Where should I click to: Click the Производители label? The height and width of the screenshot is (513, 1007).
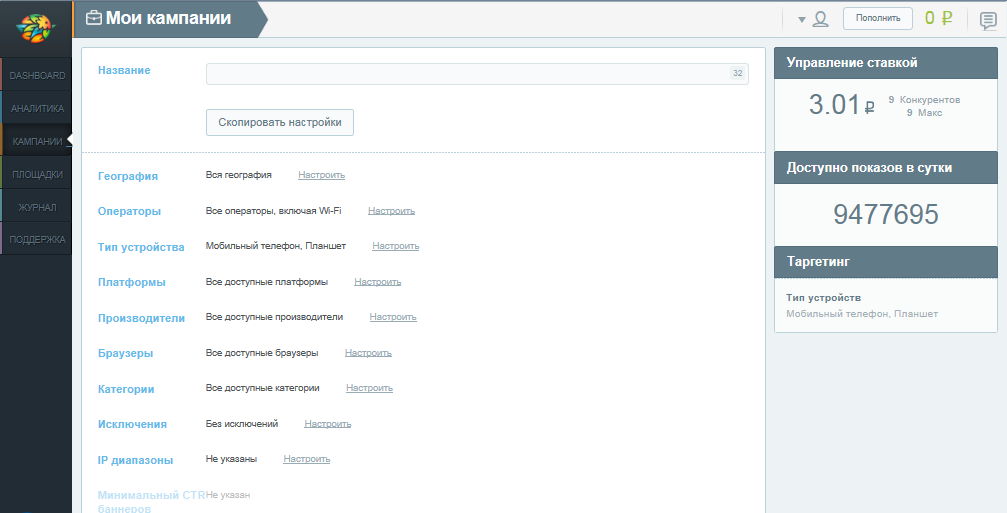pyautogui.click(x=141, y=318)
